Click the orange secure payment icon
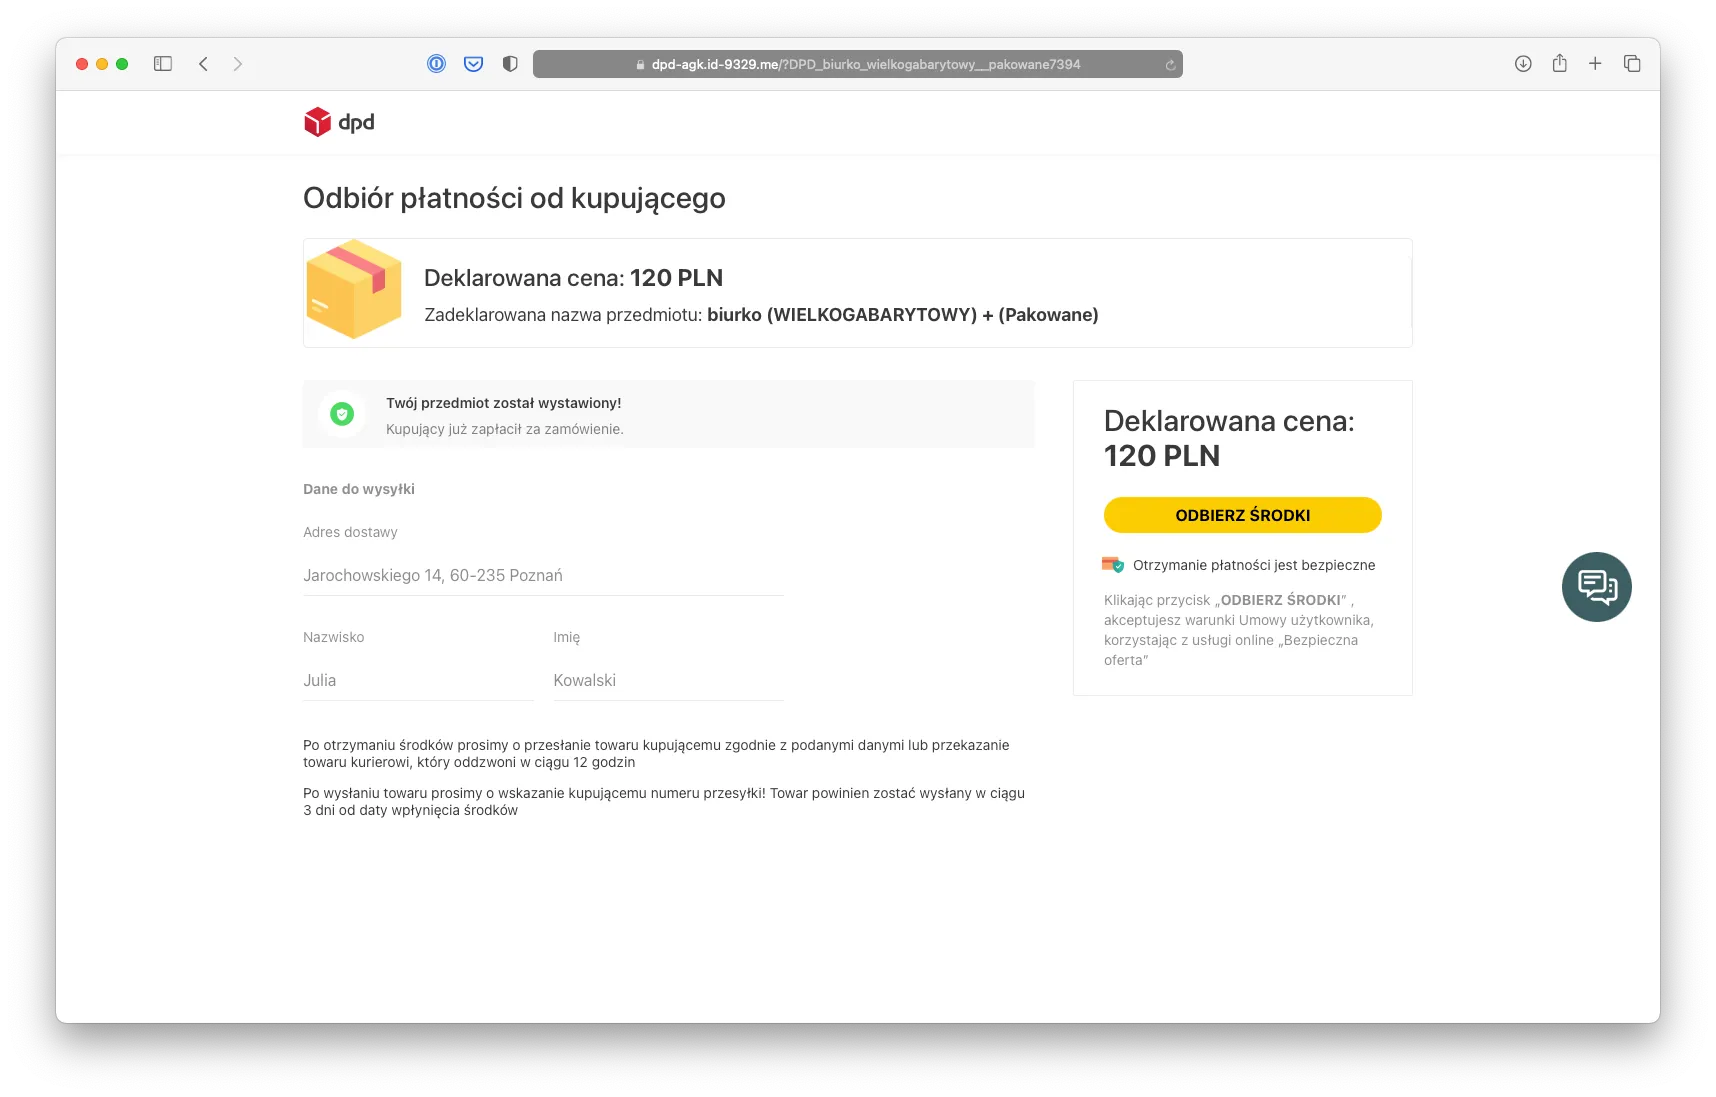 point(1112,564)
